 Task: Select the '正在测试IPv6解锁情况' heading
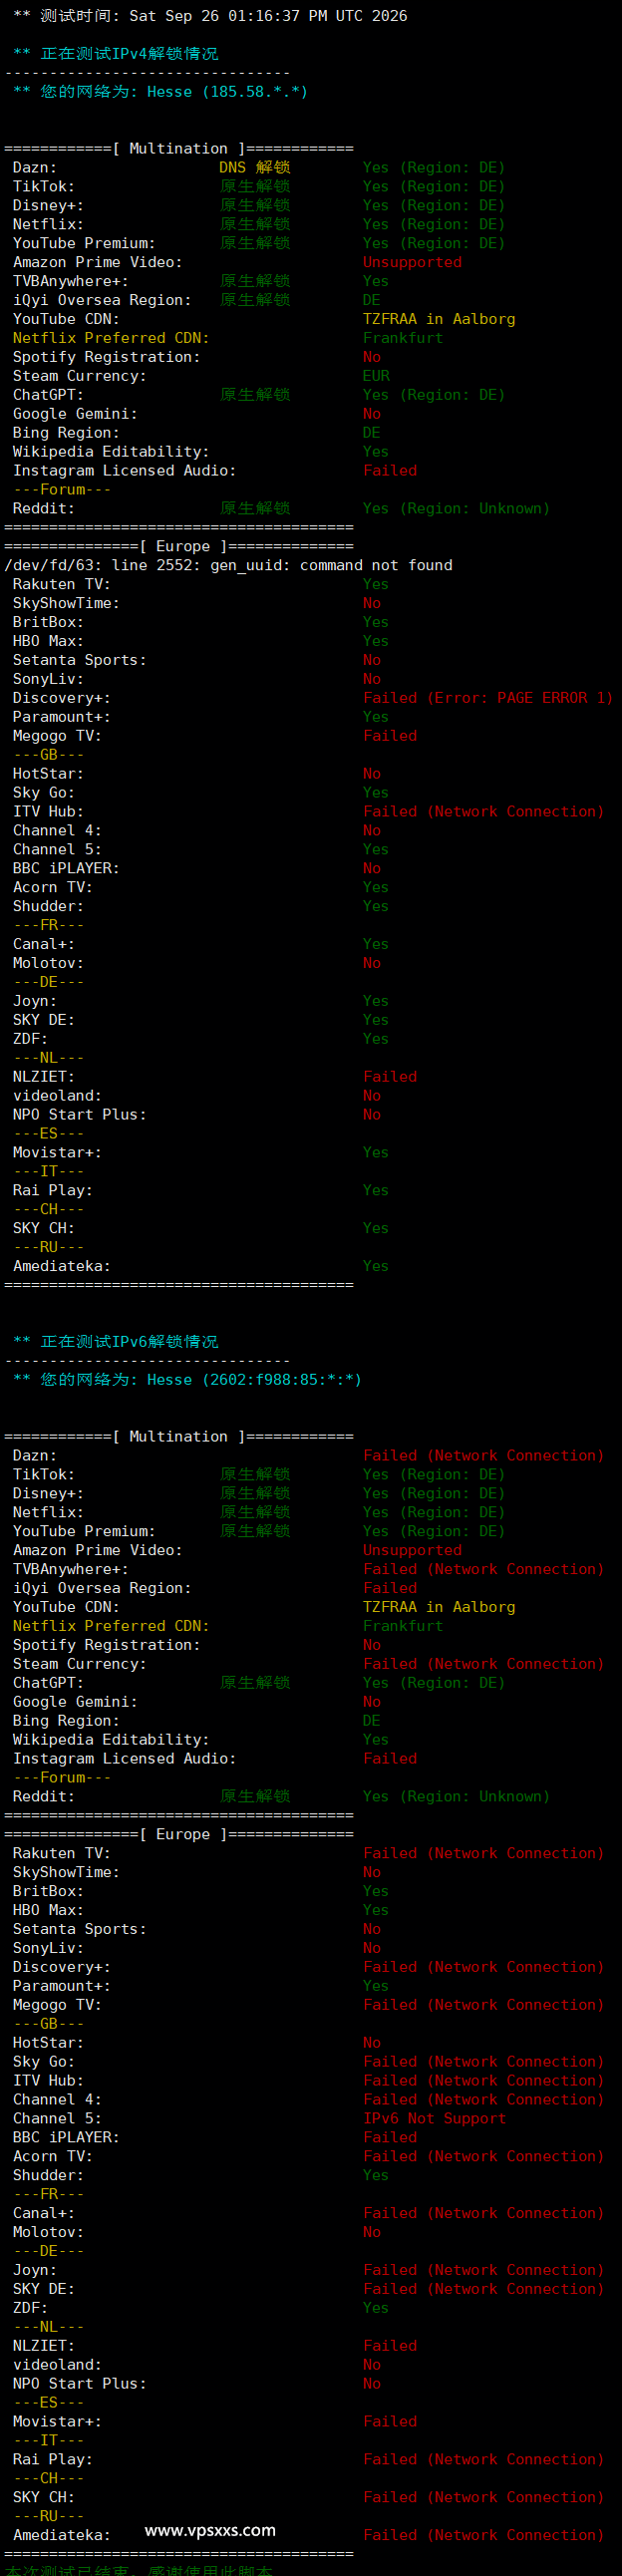[129, 1342]
